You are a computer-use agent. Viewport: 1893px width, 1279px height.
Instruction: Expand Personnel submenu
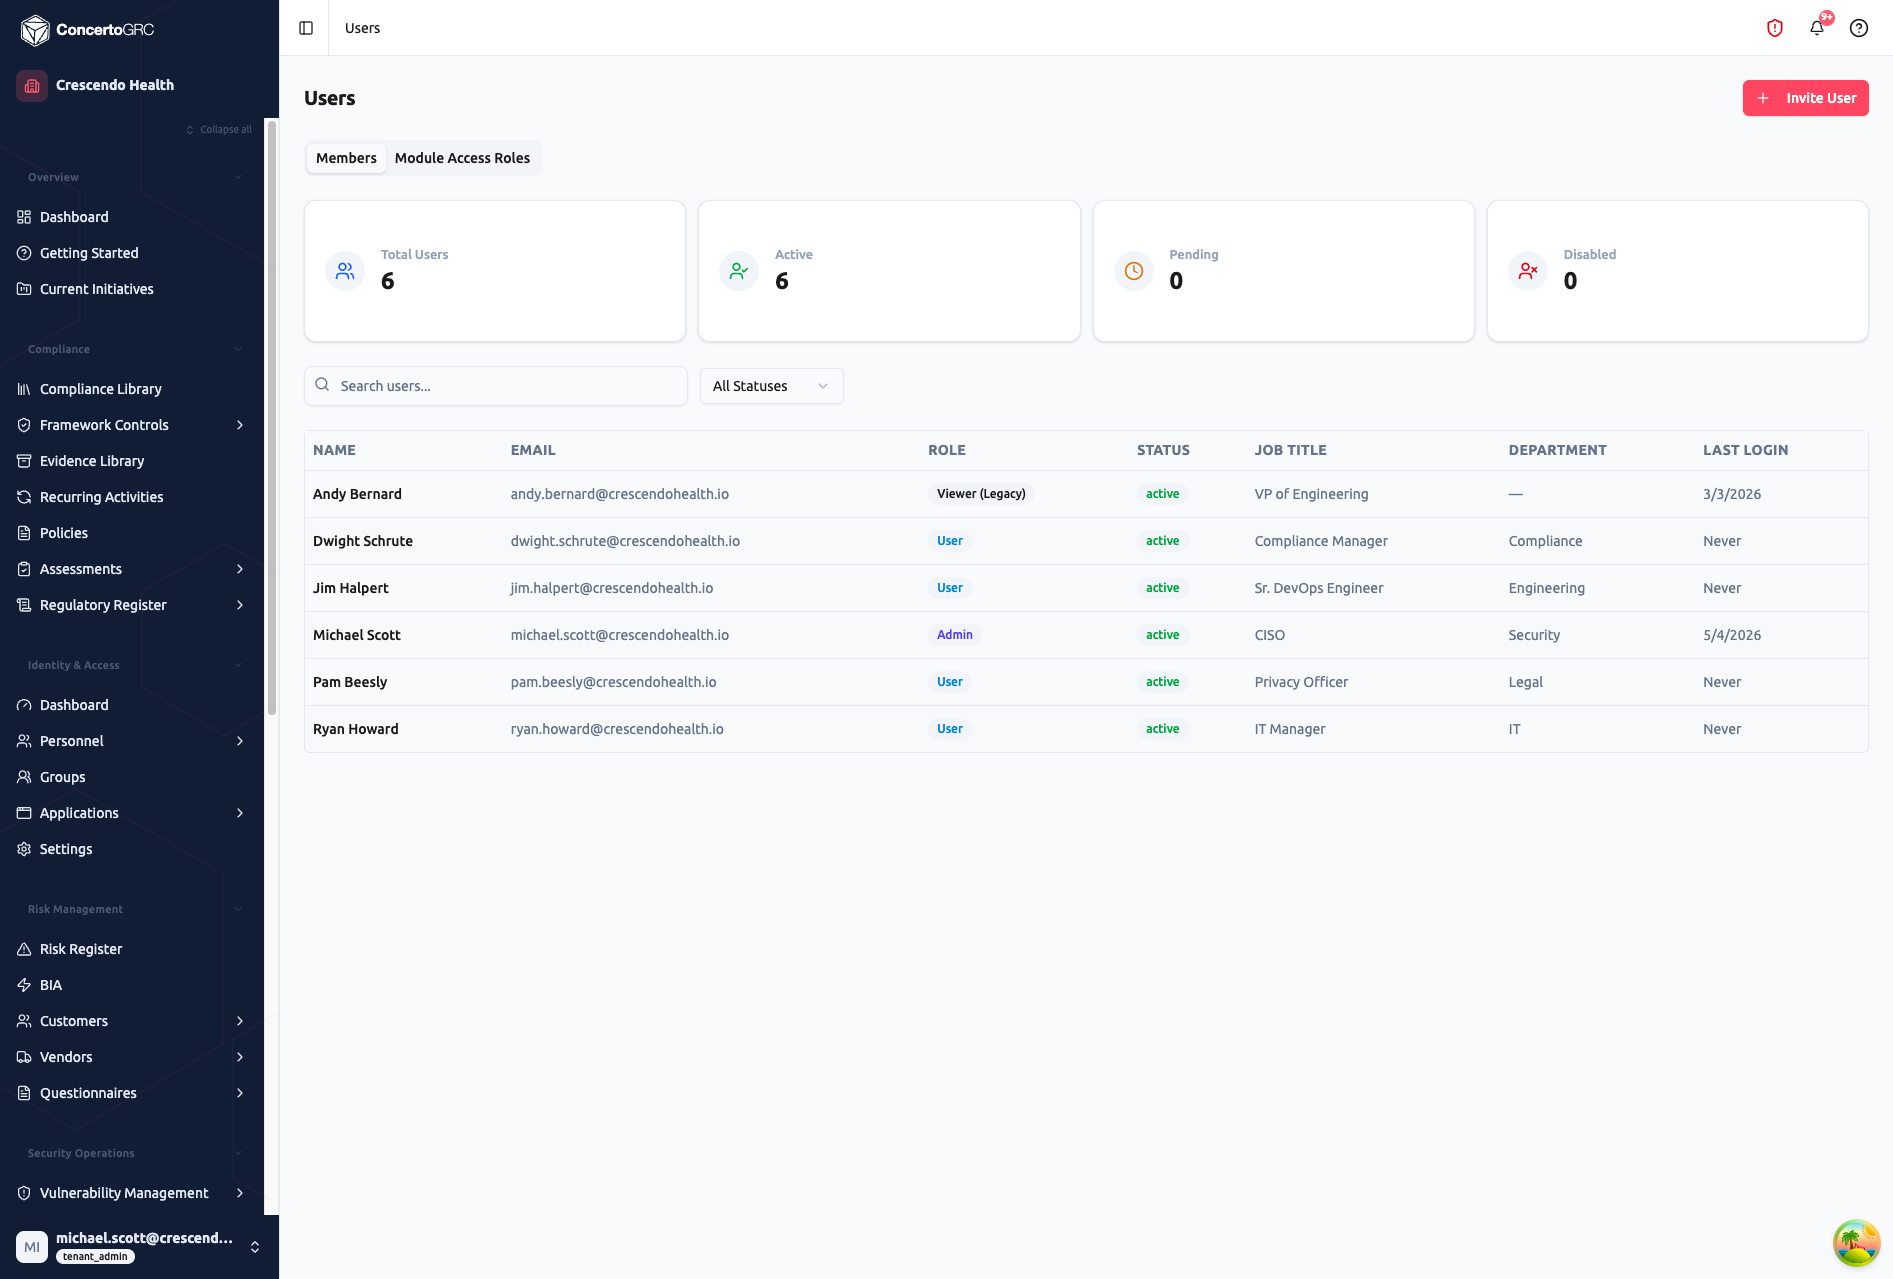(x=240, y=741)
